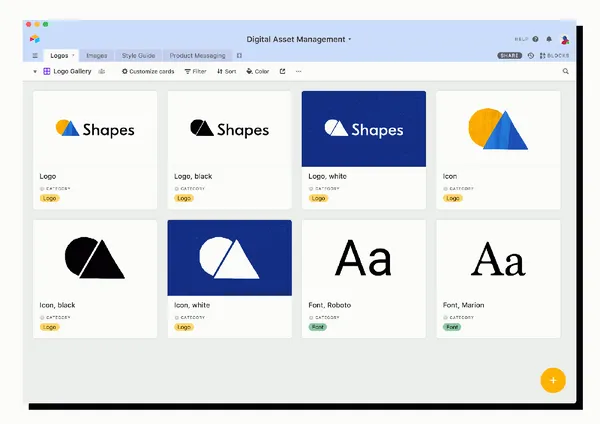
Task: Click the Logo tag on Icon, black card
Action: (50, 327)
